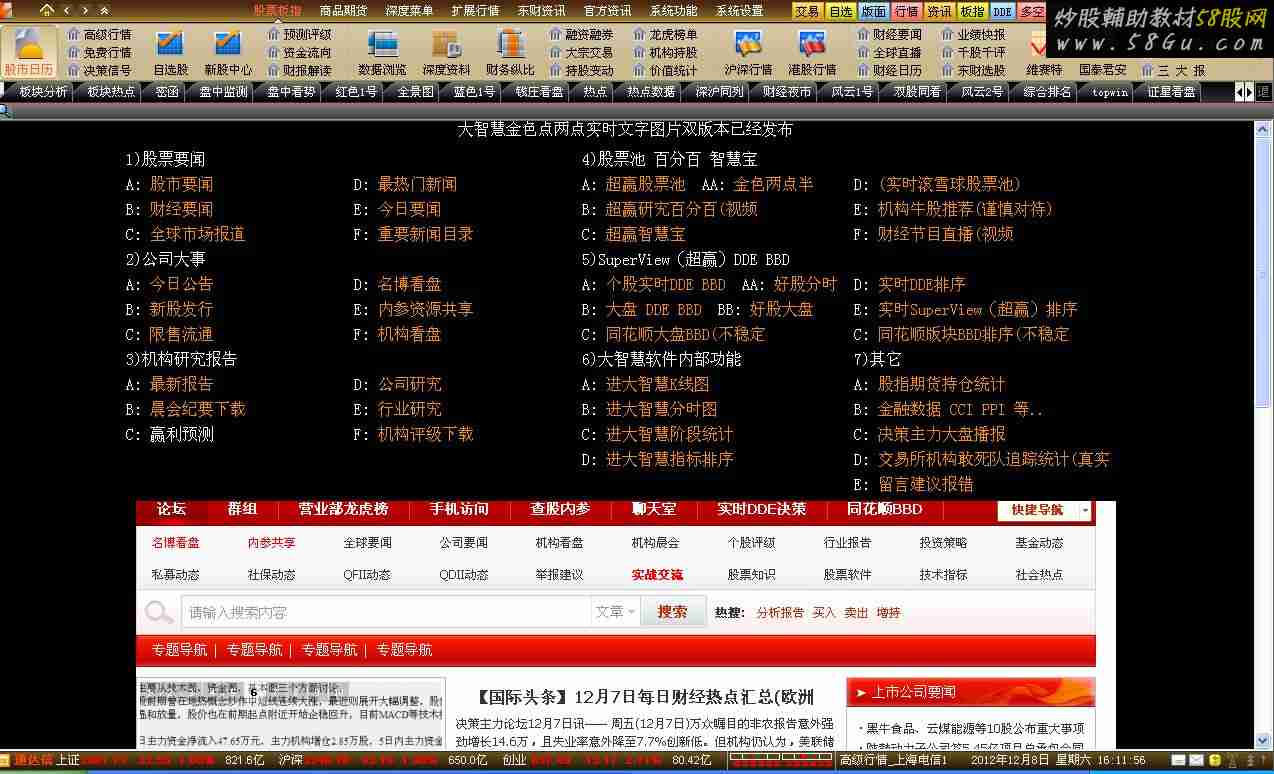Open the 系统功能 menu
The width and height of the screenshot is (1274, 774).
point(673,11)
